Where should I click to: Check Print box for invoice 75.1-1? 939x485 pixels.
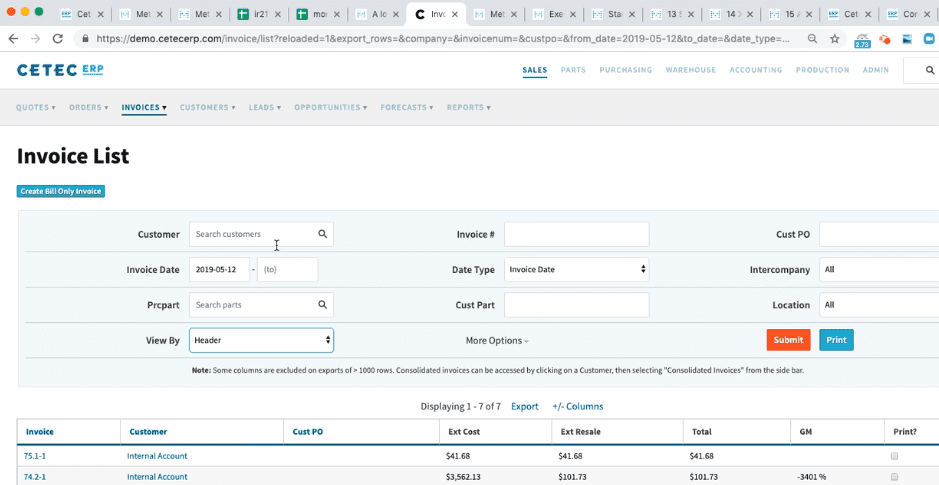(894, 456)
